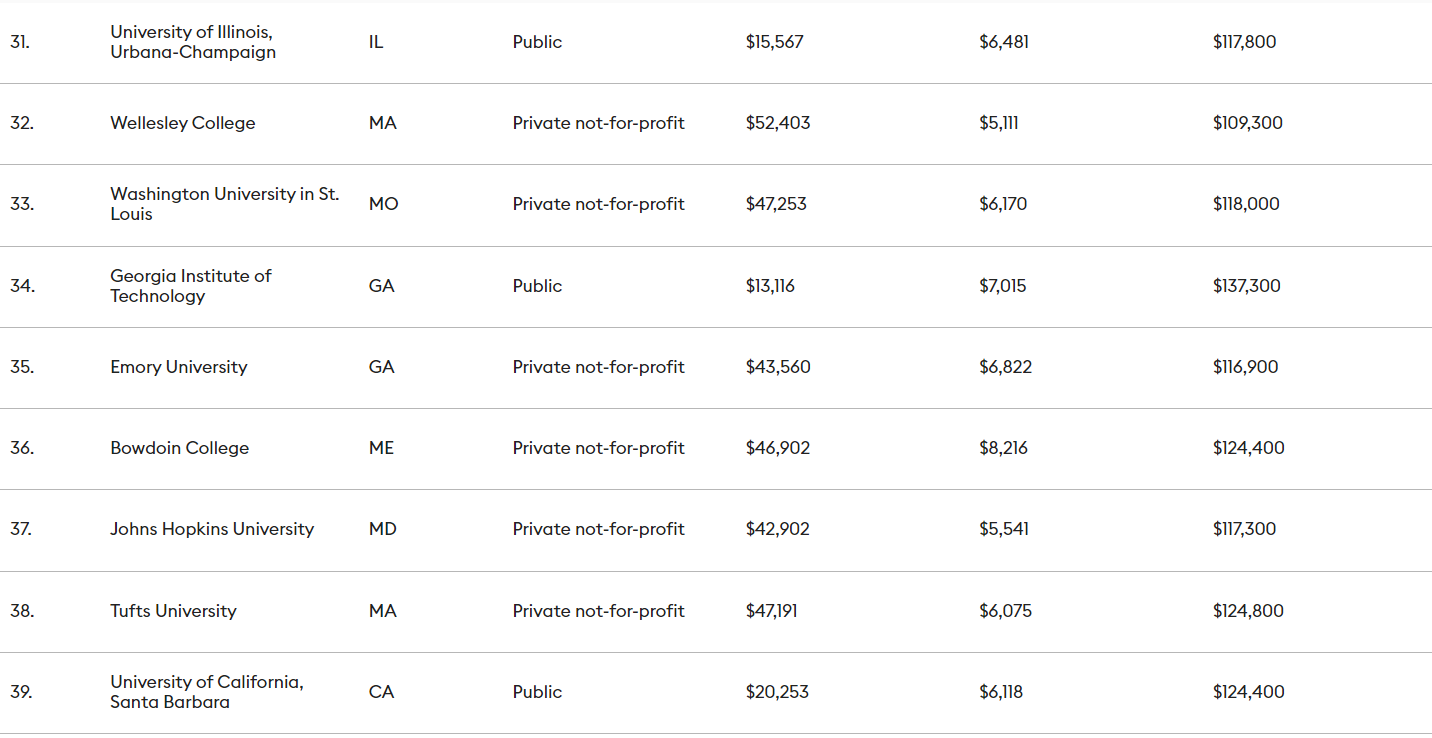Click the Emory University name
1432x738 pixels.
(178, 367)
